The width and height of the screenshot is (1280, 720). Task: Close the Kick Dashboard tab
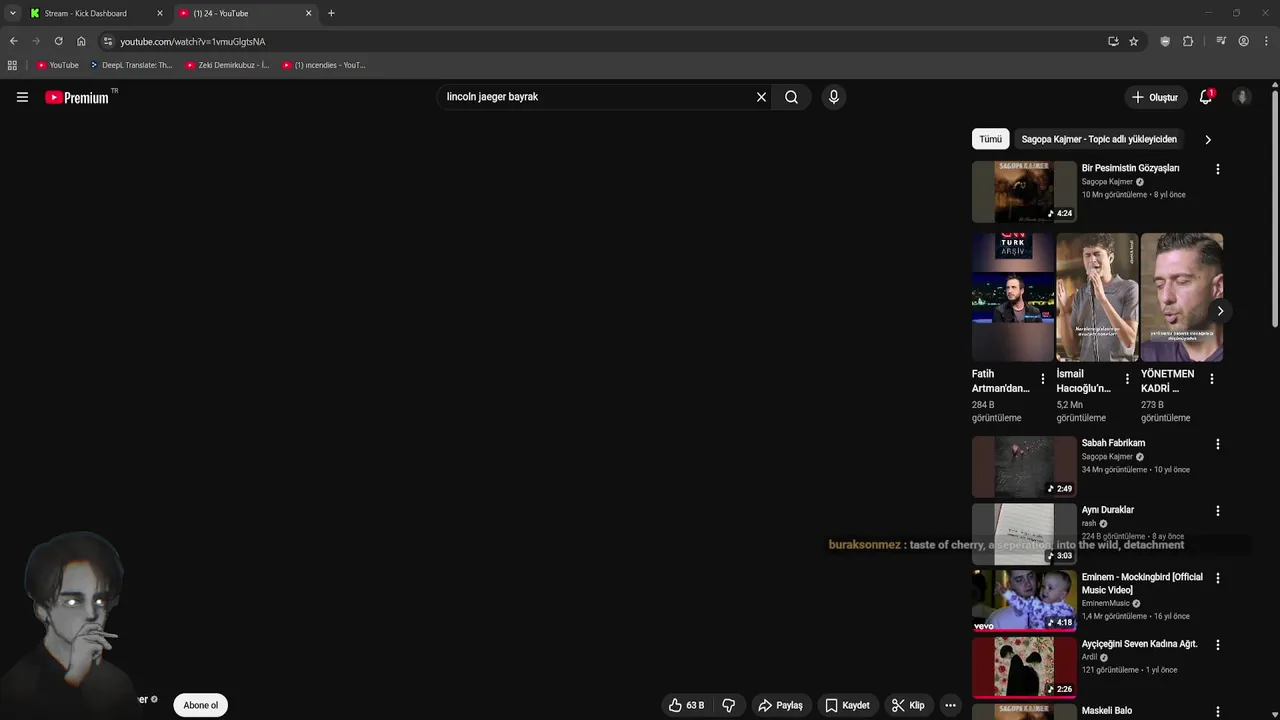159,13
